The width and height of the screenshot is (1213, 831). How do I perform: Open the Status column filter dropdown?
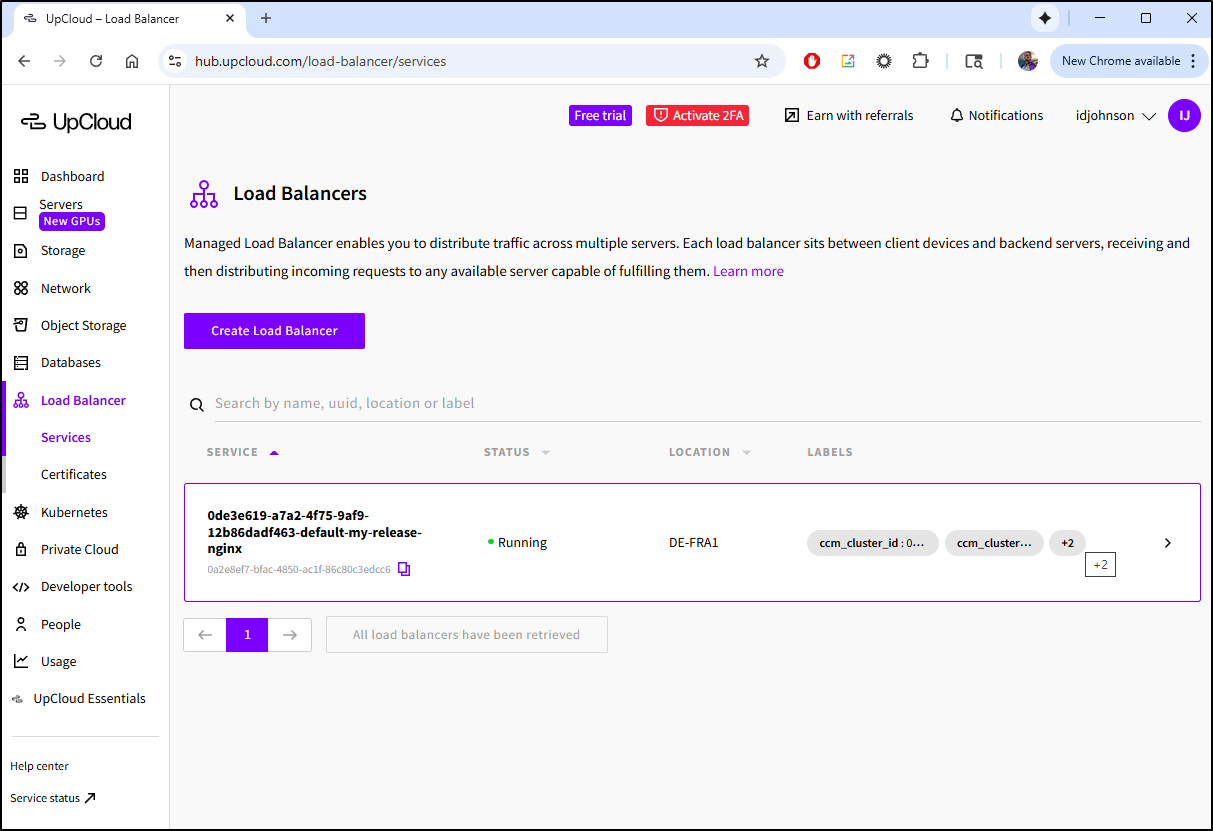point(546,453)
